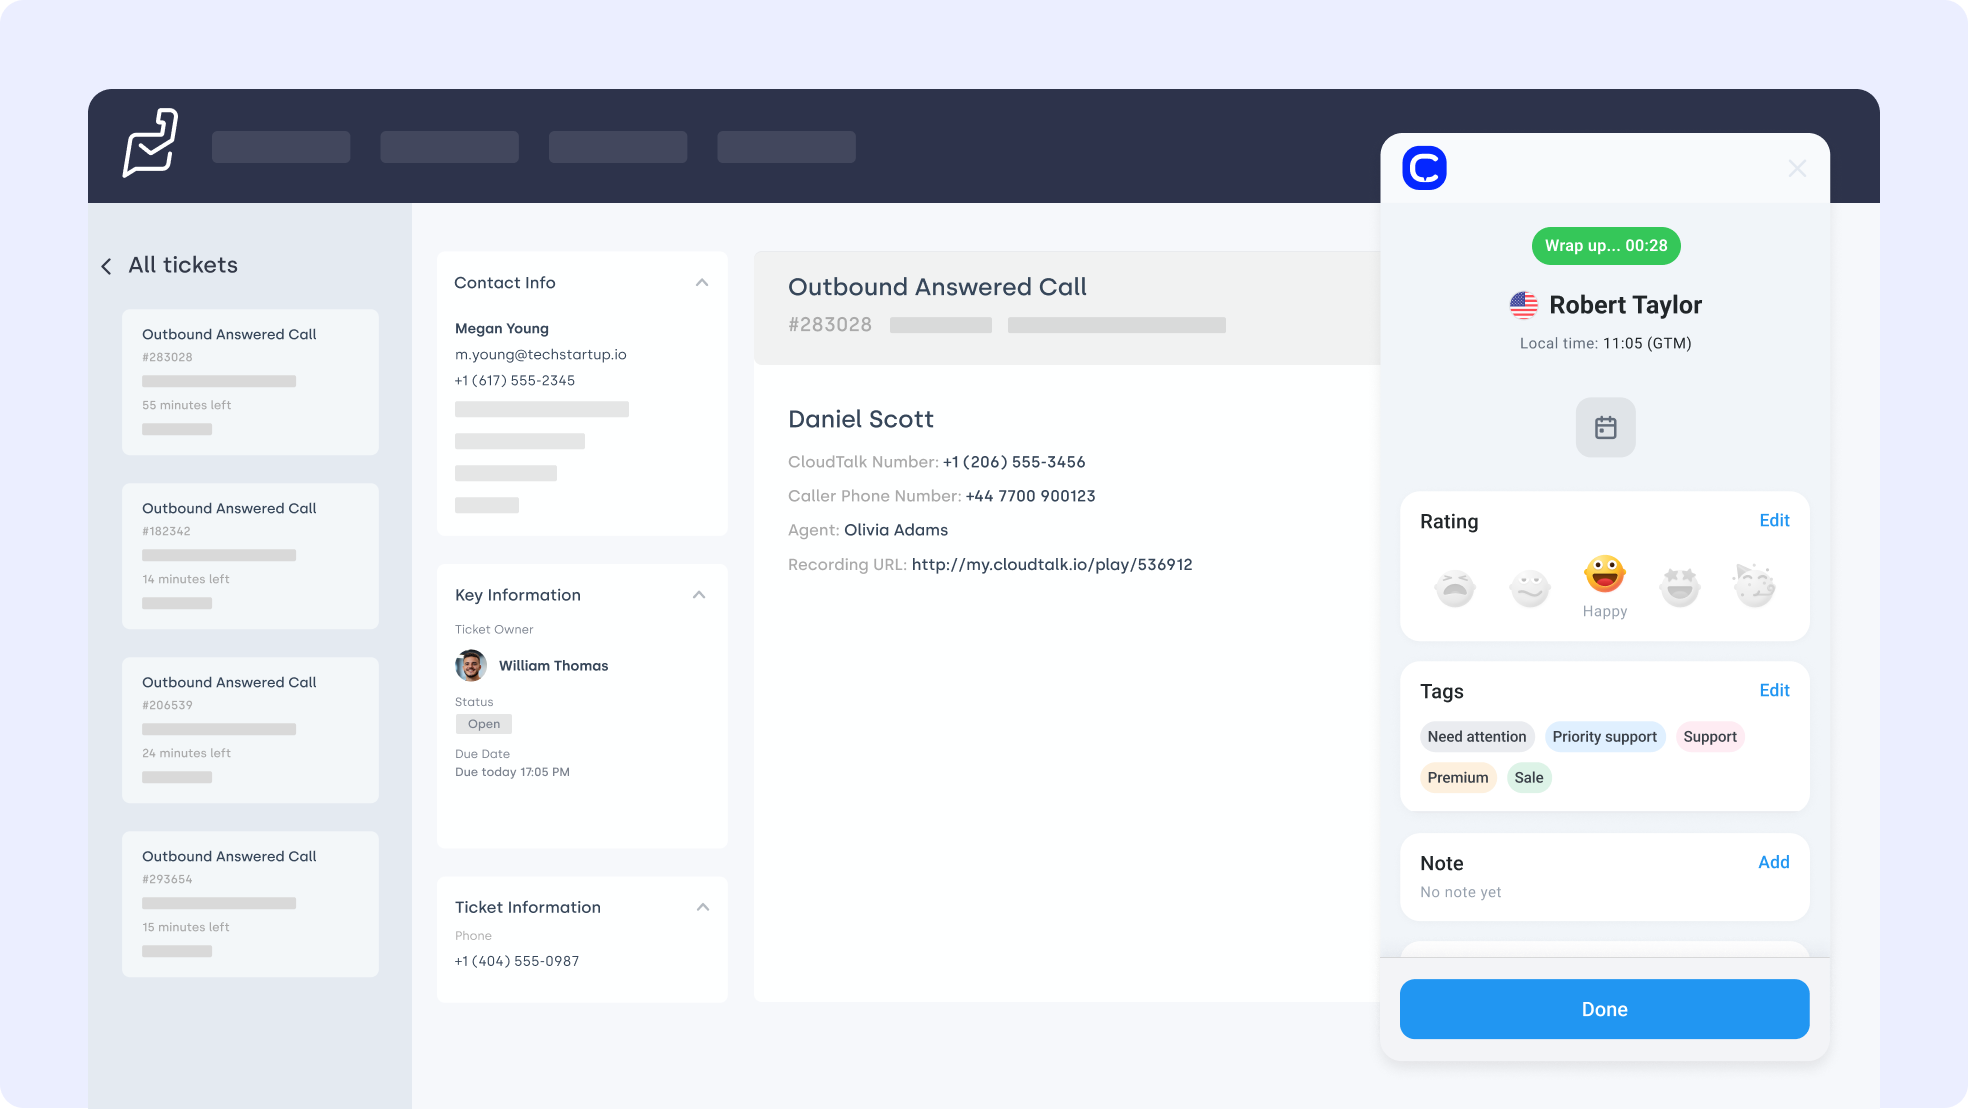Screen dimensions: 1968x1109
Task: Collapse the Key Information section
Action: pyautogui.click(x=699, y=595)
